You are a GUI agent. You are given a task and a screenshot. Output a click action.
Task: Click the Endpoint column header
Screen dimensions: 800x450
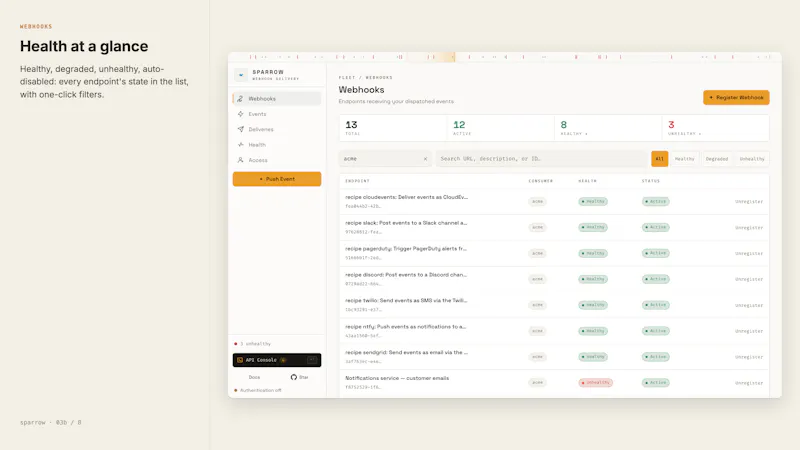pos(357,181)
